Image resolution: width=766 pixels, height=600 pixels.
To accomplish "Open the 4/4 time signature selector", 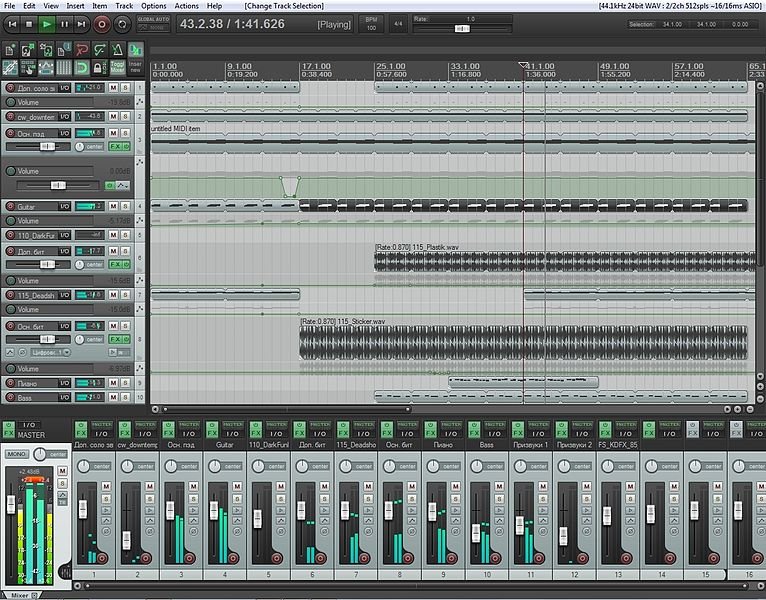I will pos(398,22).
